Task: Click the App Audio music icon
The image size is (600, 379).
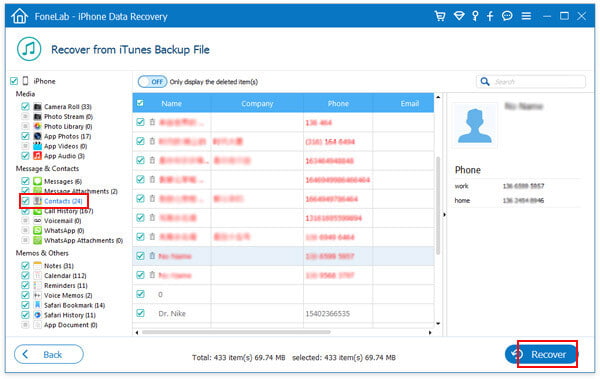Action: (38, 156)
